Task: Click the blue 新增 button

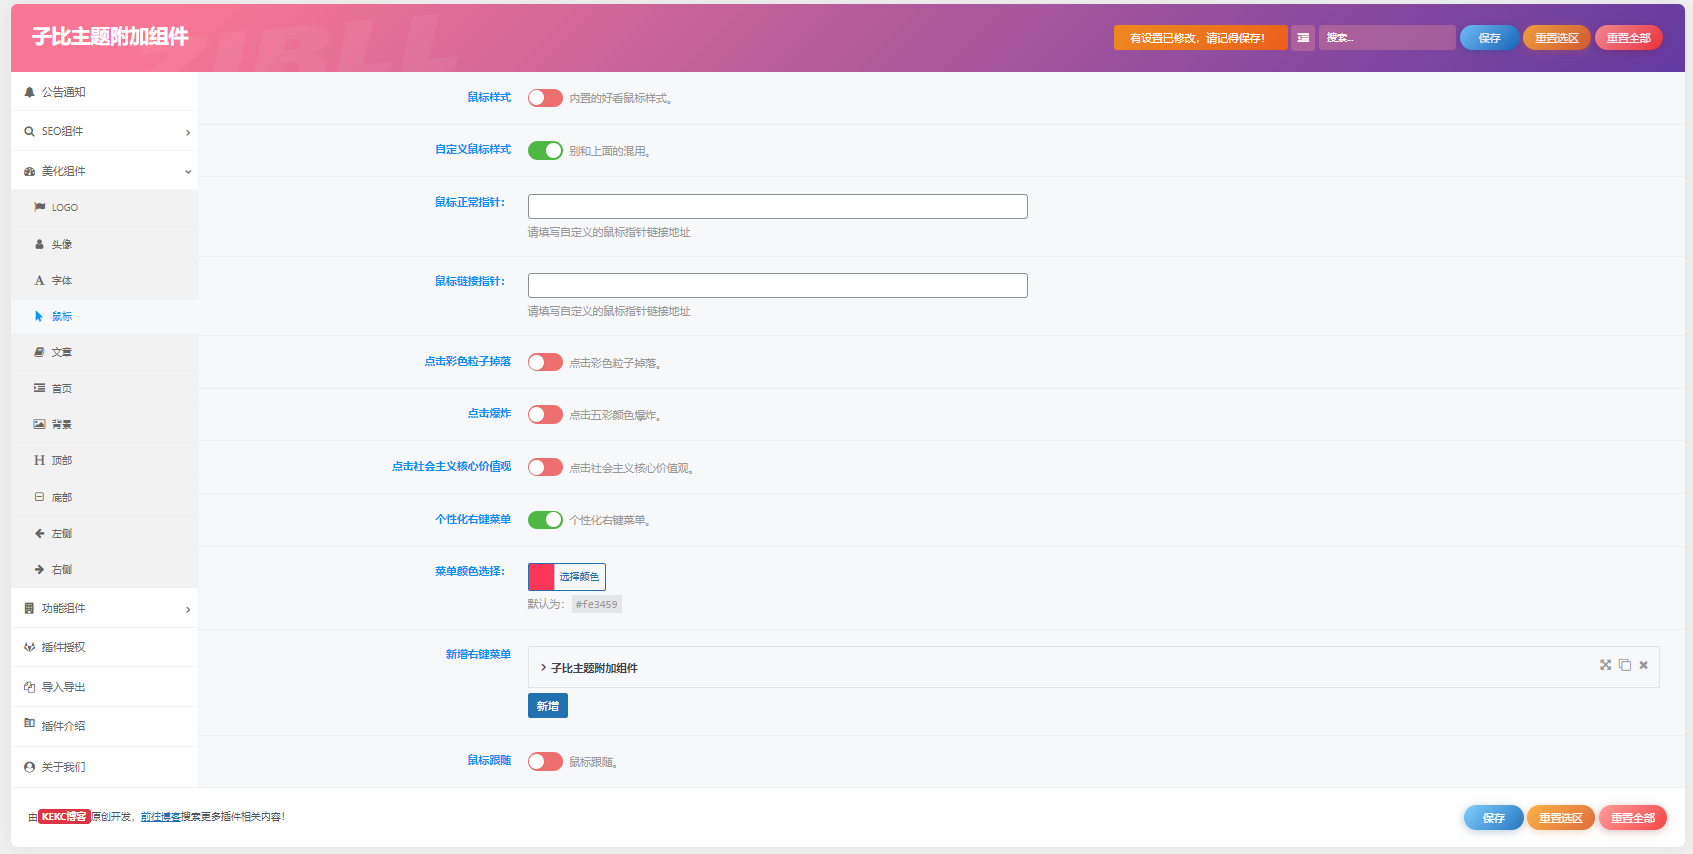Action: [x=547, y=706]
